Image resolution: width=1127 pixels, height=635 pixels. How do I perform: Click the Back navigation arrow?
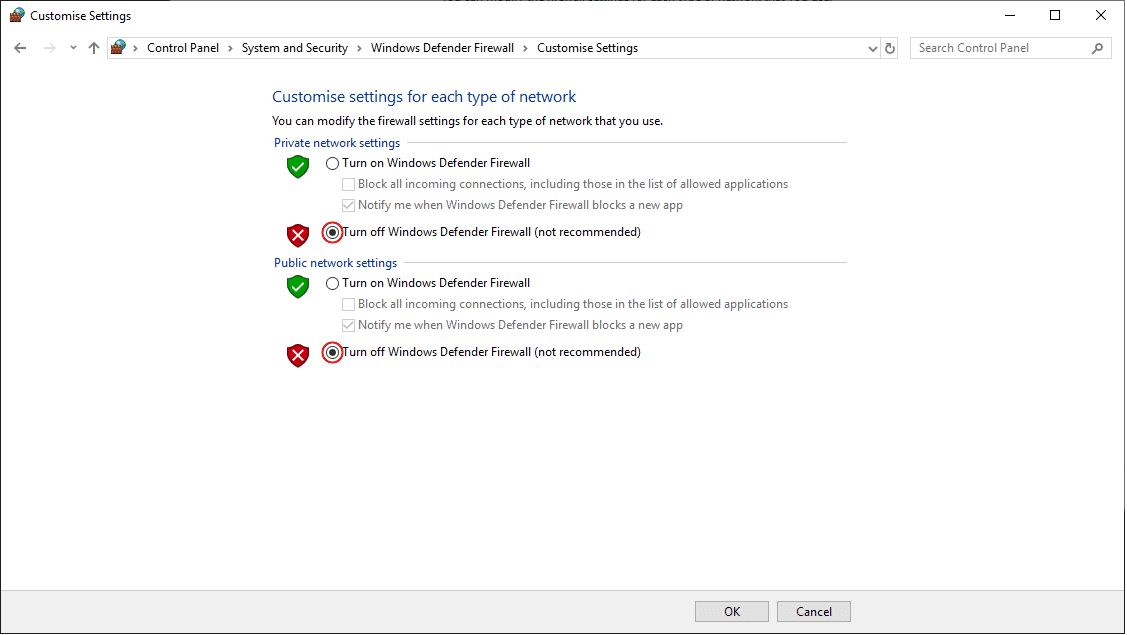(x=20, y=48)
